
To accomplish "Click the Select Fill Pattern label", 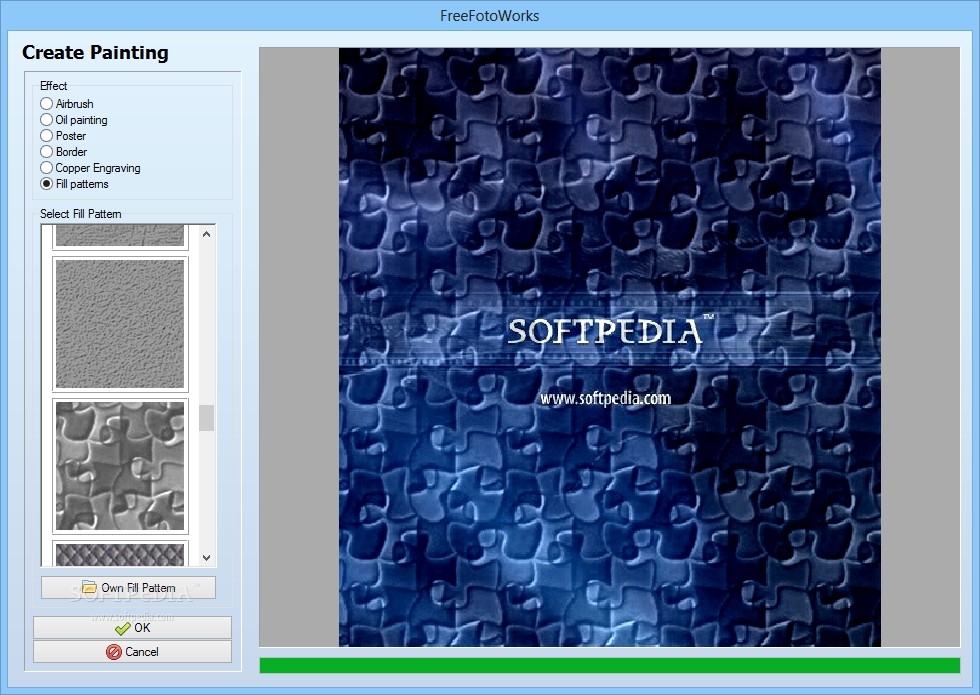I will point(81,214).
